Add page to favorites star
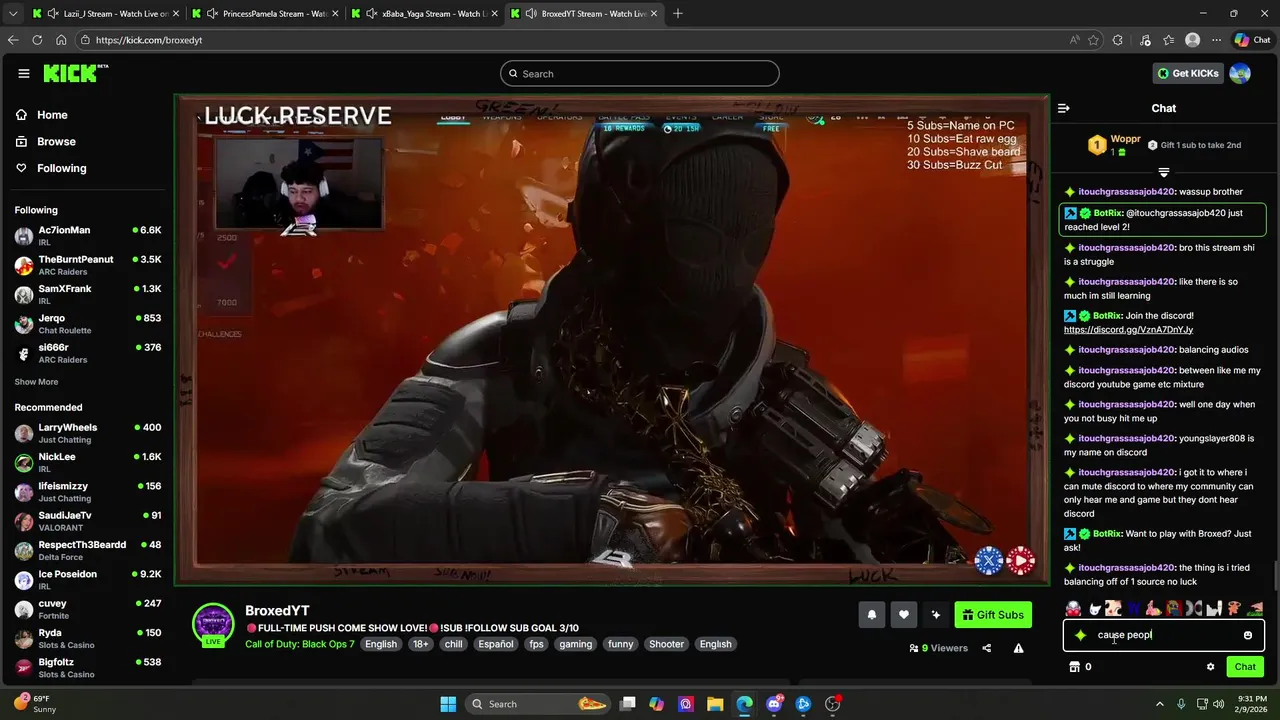Screen dimensions: 1280x720 point(1094,40)
